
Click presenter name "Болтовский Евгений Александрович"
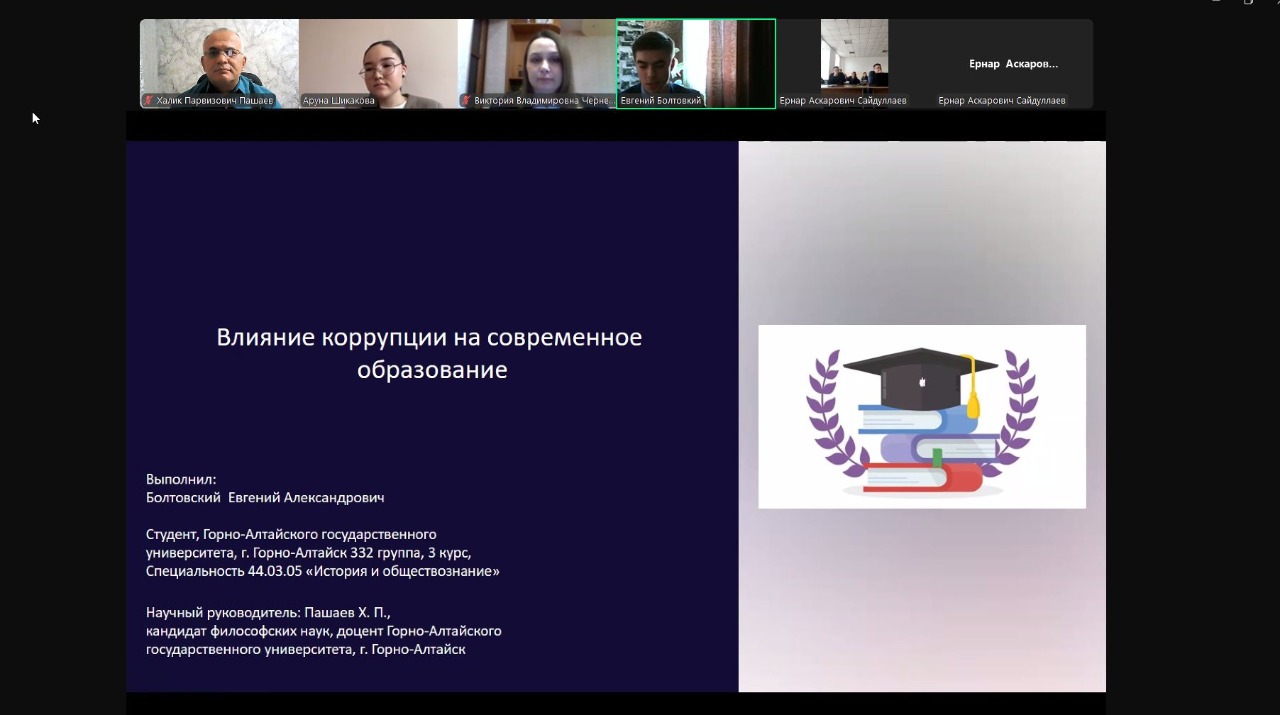click(265, 497)
